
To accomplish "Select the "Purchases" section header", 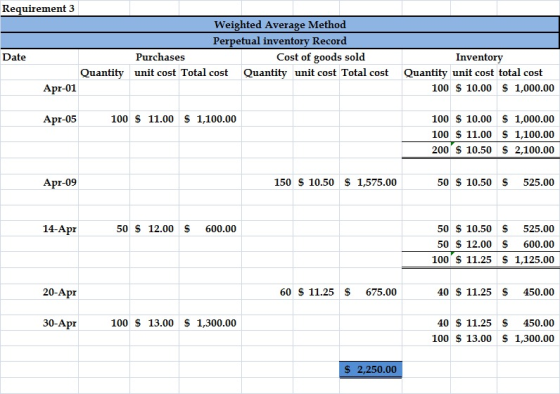I will [160, 57].
